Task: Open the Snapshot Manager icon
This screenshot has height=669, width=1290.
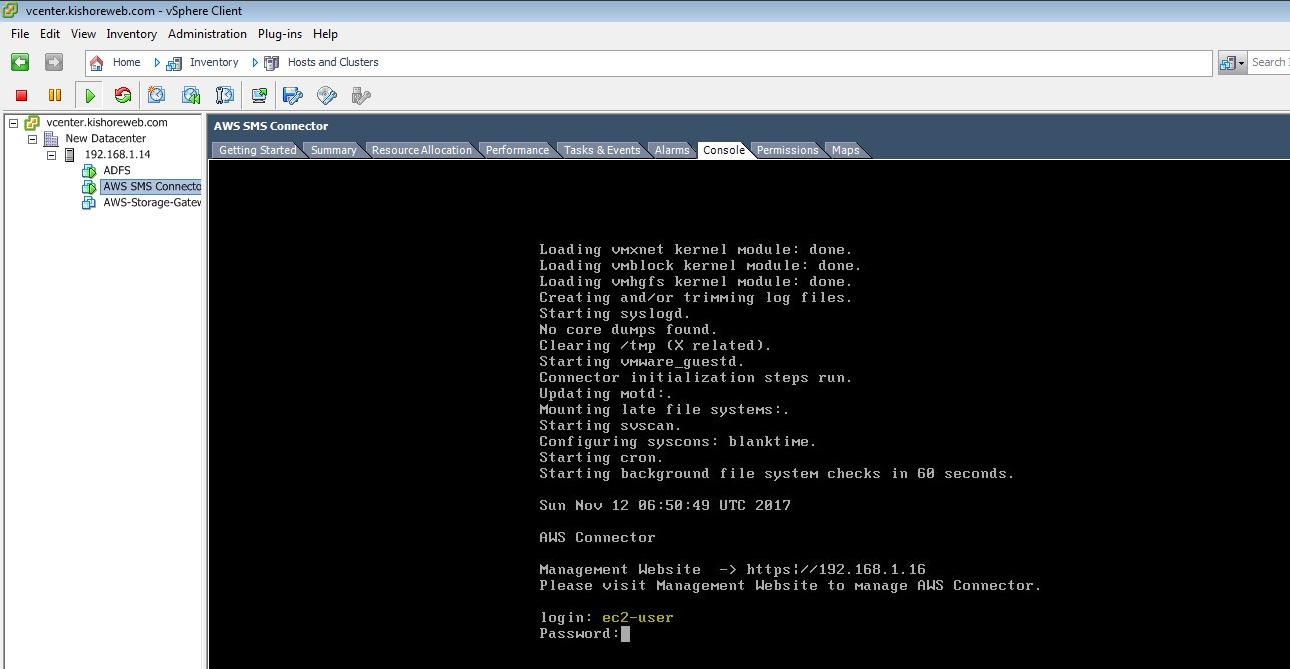Action: pos(225,96)
